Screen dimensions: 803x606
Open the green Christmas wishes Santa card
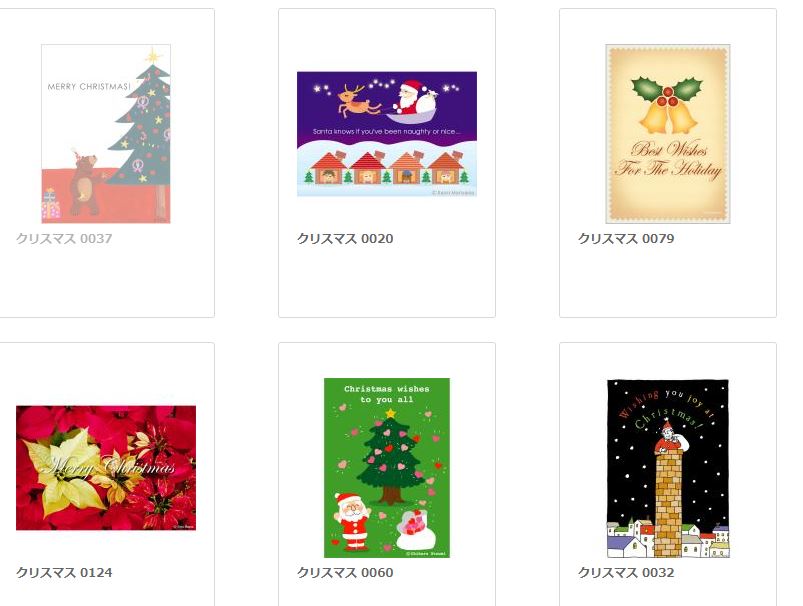(387, 468)
